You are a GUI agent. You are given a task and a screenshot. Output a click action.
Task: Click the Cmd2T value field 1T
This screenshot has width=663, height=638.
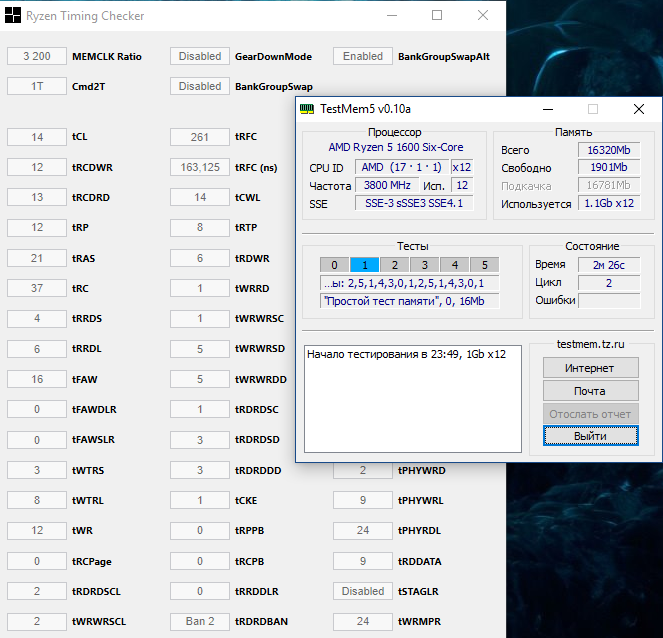point(37,86)
